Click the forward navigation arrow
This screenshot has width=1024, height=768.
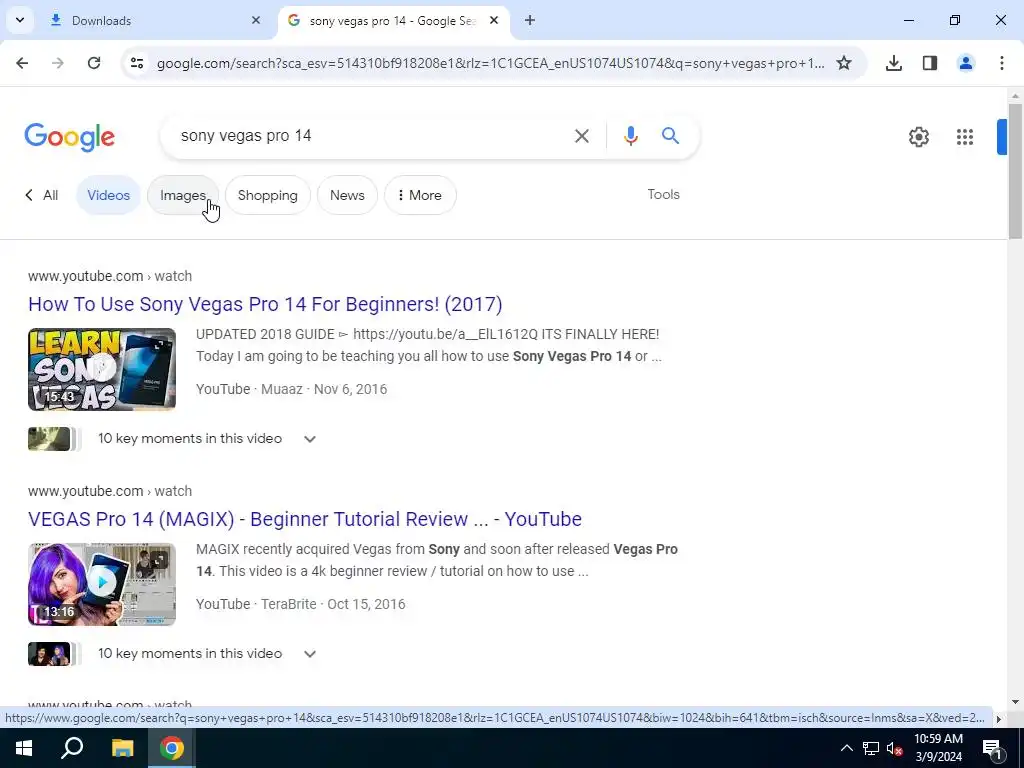click(58, 63)
